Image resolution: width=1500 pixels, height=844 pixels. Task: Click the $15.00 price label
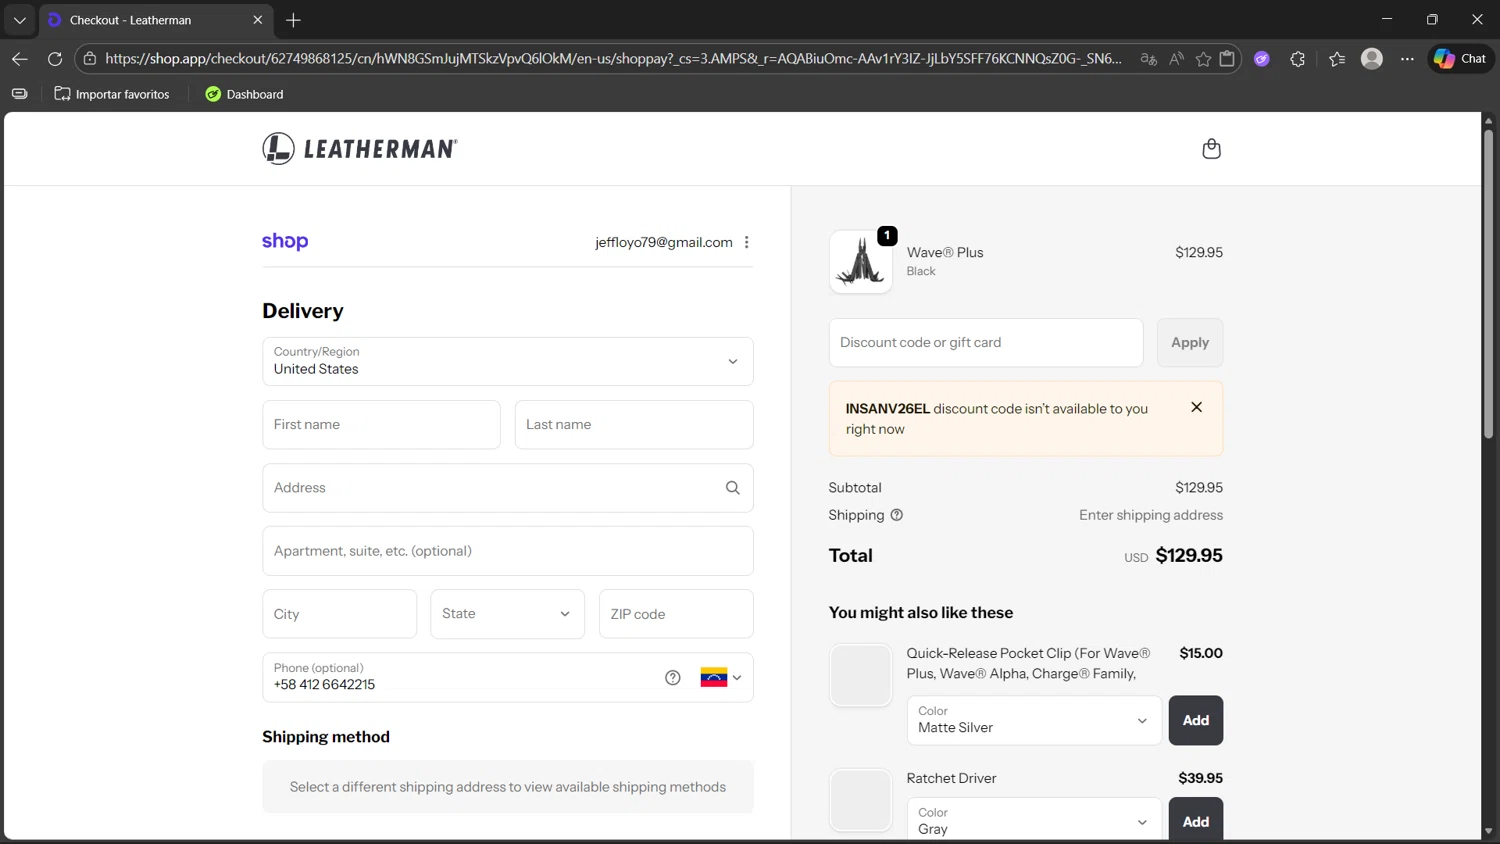click(x=1201, y=653)
